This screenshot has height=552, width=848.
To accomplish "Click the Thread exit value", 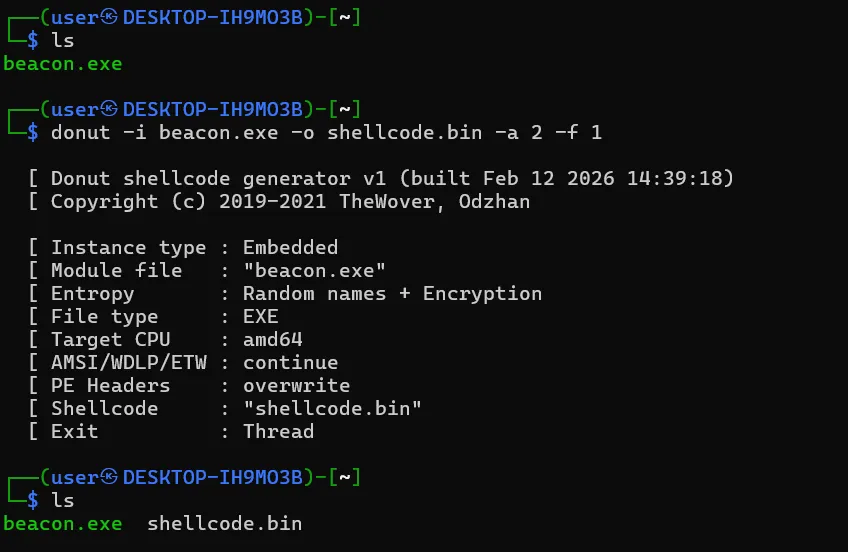I will [x=279, y=432].
